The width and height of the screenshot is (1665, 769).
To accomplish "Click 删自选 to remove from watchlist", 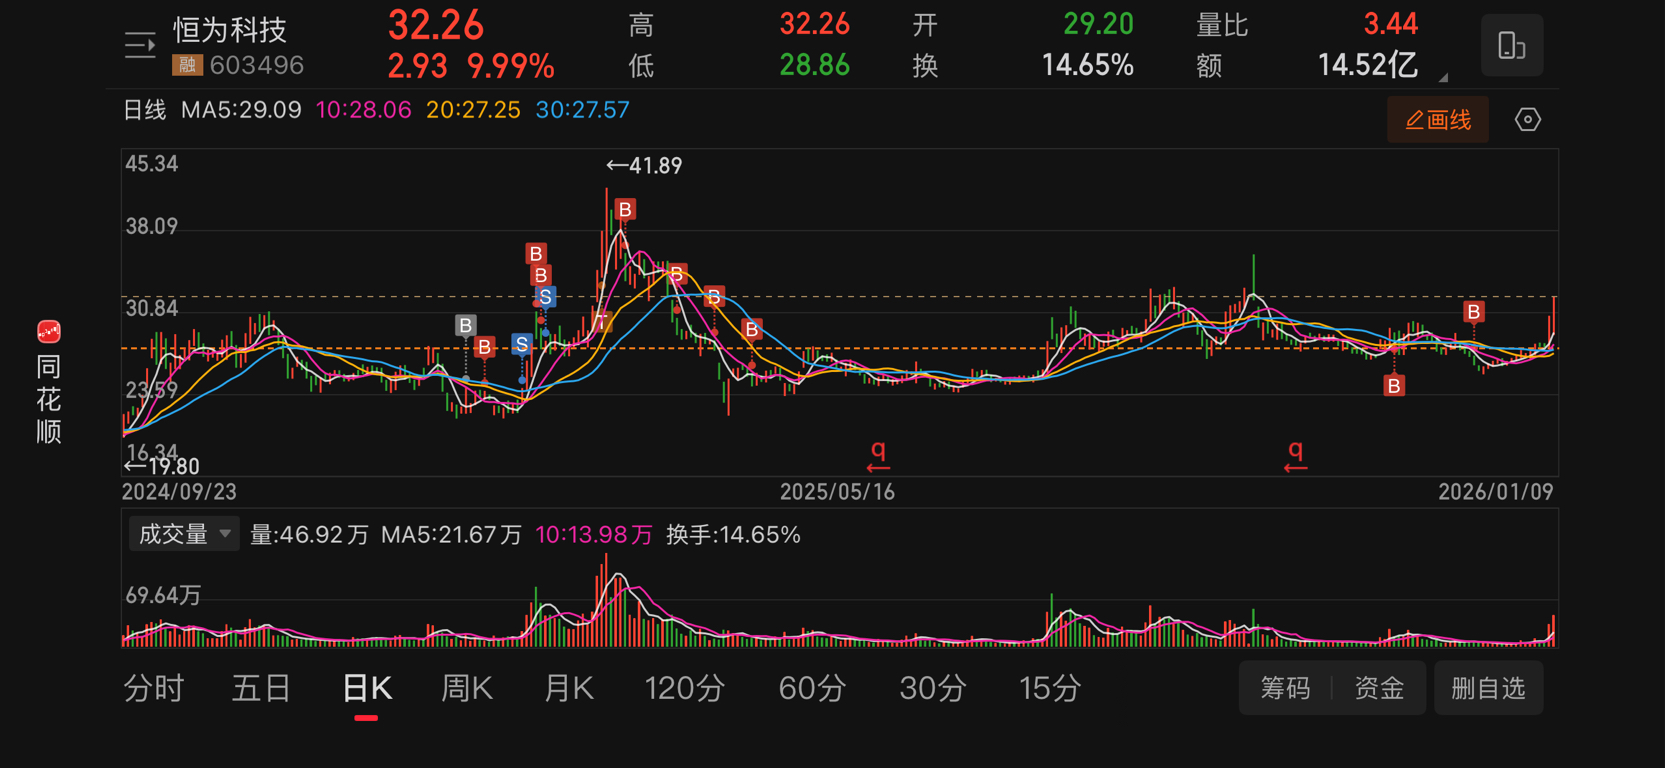I will (x=1488, y=688).
